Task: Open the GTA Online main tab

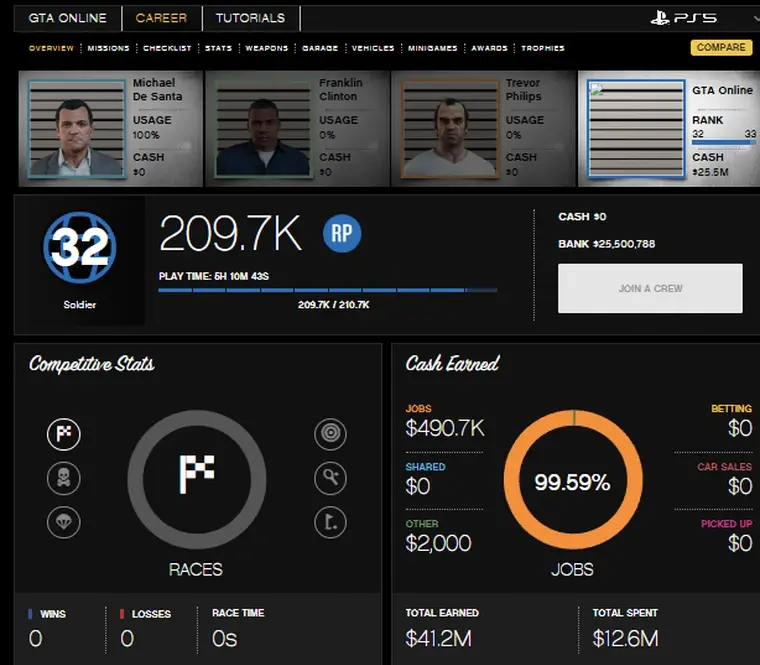Action: coord(67,18)
